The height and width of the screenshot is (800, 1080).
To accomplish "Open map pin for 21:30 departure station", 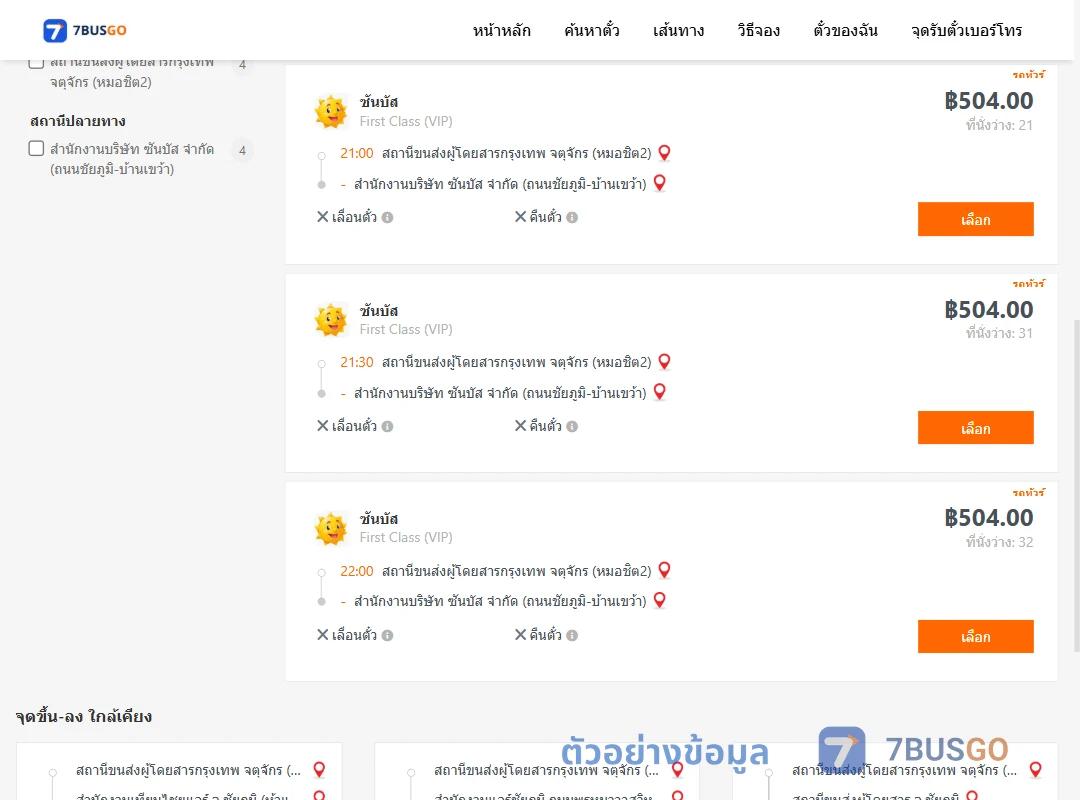I will 664,362.
